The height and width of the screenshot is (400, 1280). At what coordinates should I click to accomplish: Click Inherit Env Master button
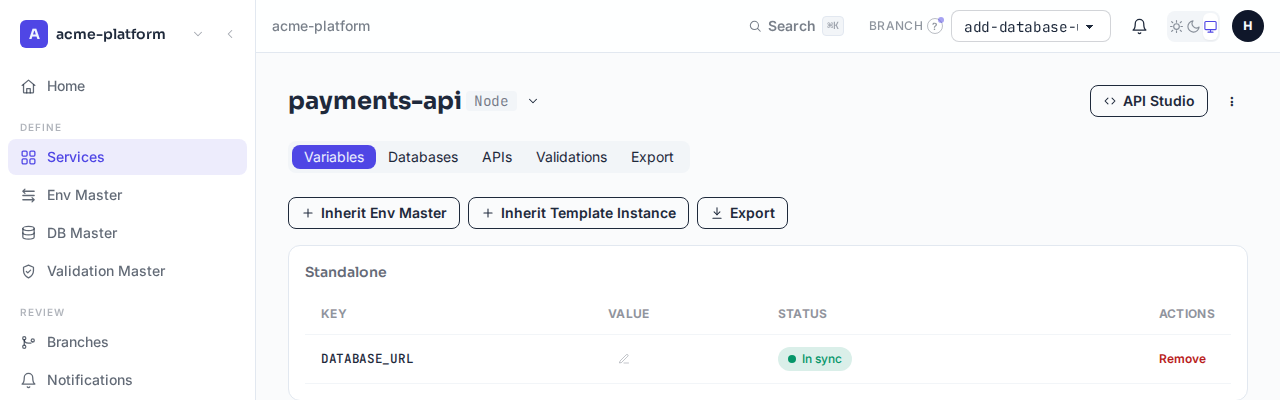click(374, 213)
